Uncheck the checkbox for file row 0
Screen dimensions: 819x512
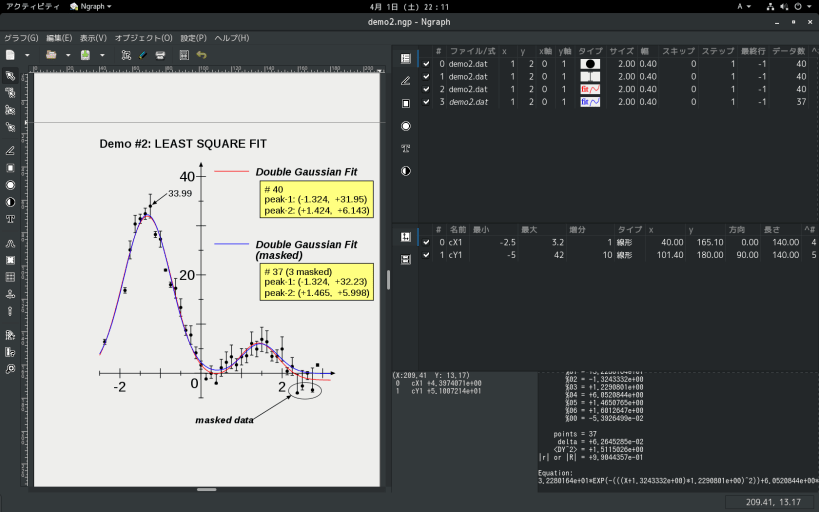click(426, 64)
